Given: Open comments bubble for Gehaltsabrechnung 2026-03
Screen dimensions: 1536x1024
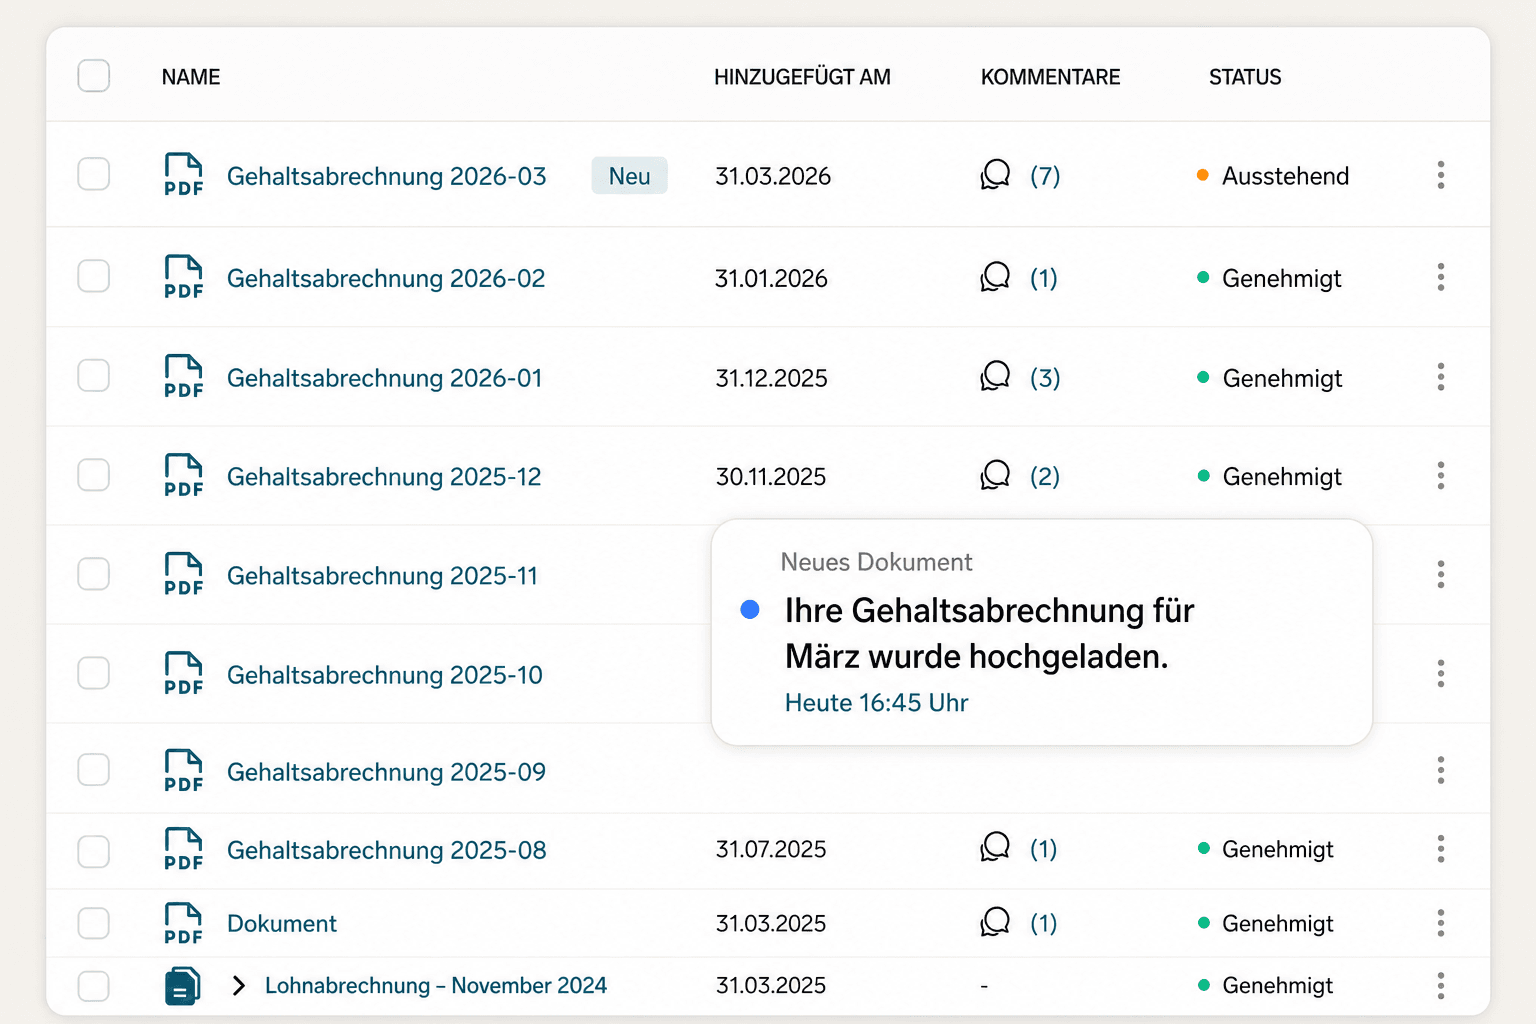Looking at the screenshot, I should [x=995, y=175].
